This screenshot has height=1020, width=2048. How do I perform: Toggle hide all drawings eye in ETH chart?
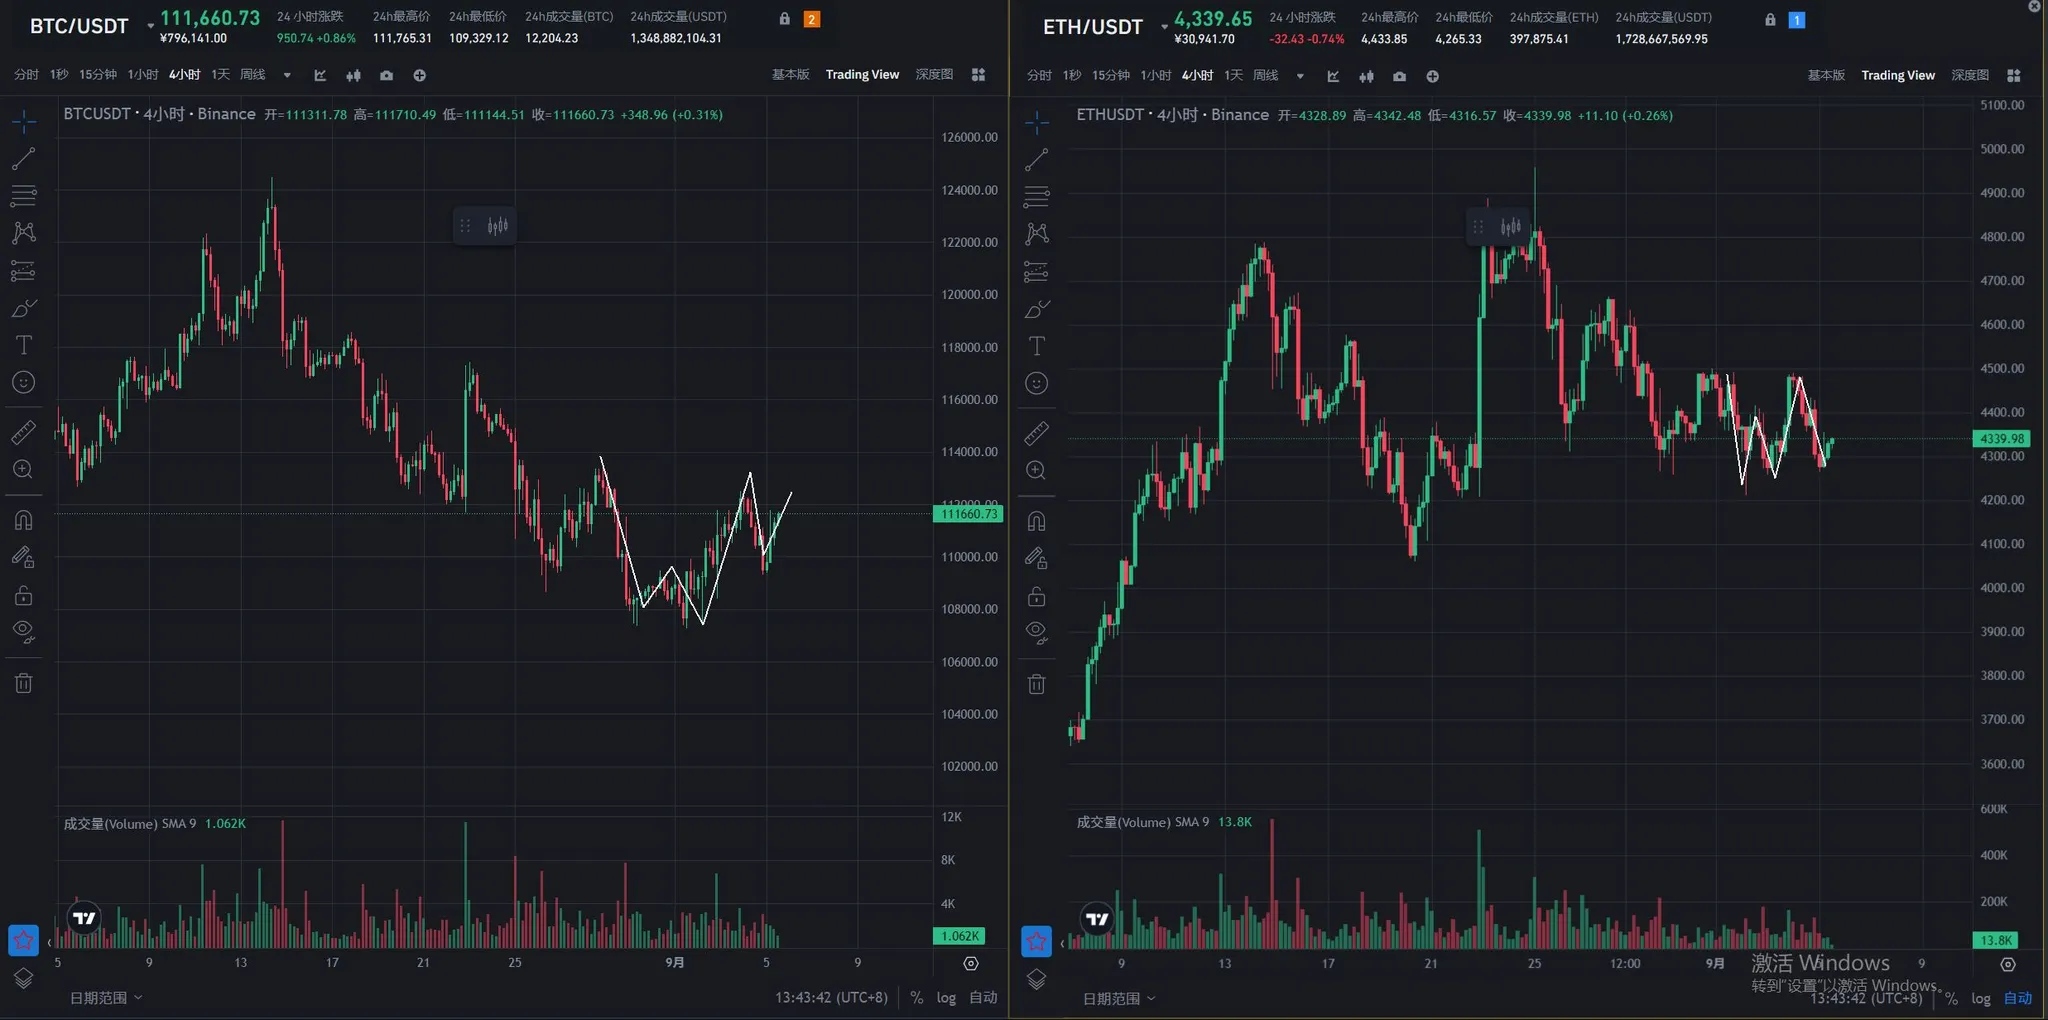coord(1037,632)
